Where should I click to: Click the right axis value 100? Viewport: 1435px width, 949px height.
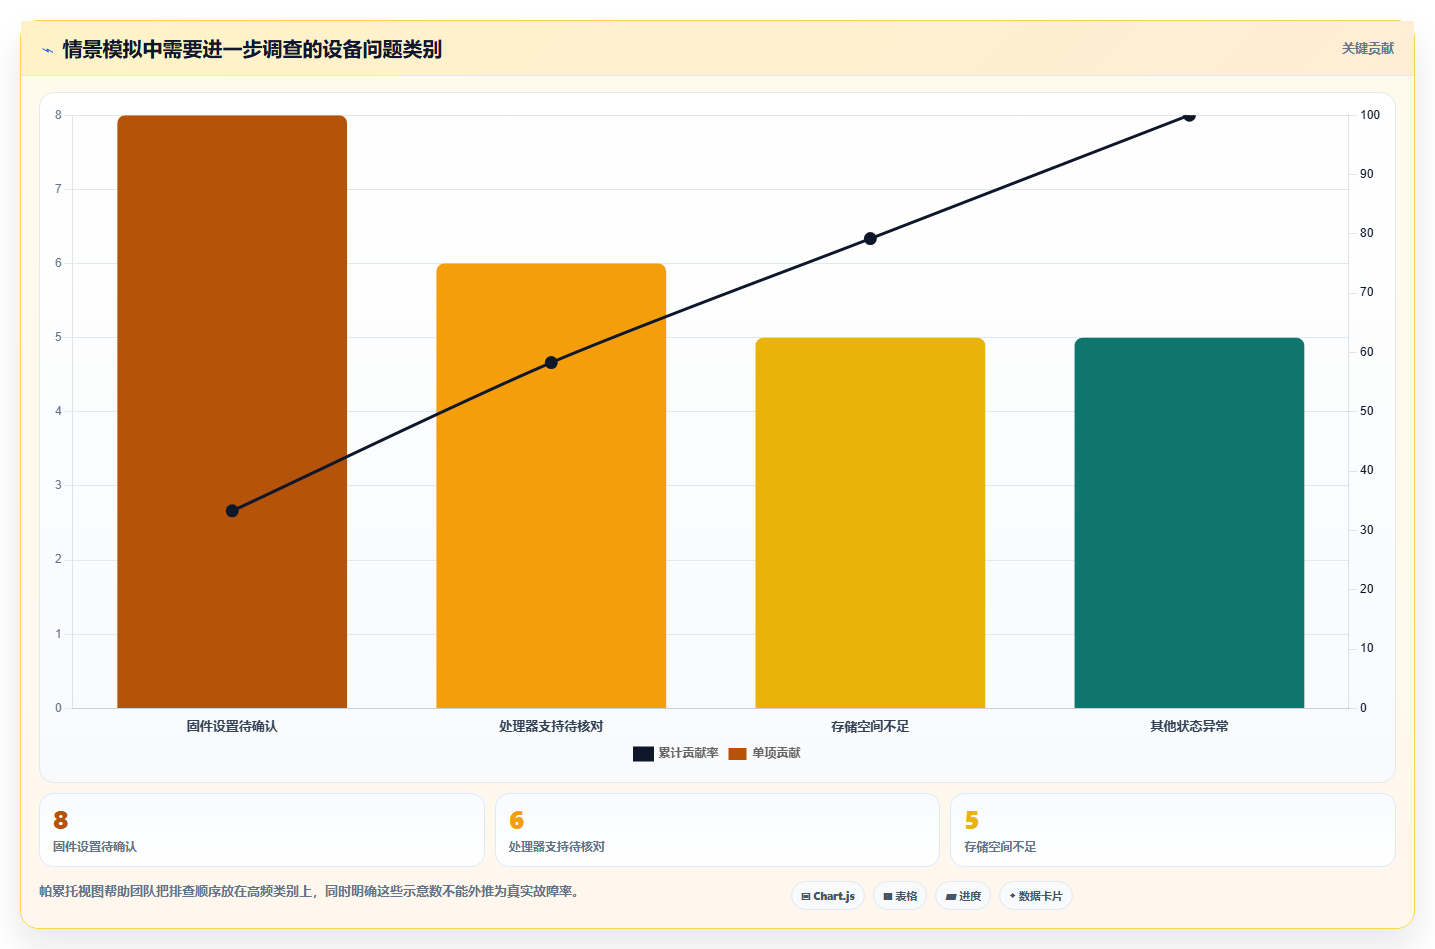pyautogui.click(x=1369, y=115)
